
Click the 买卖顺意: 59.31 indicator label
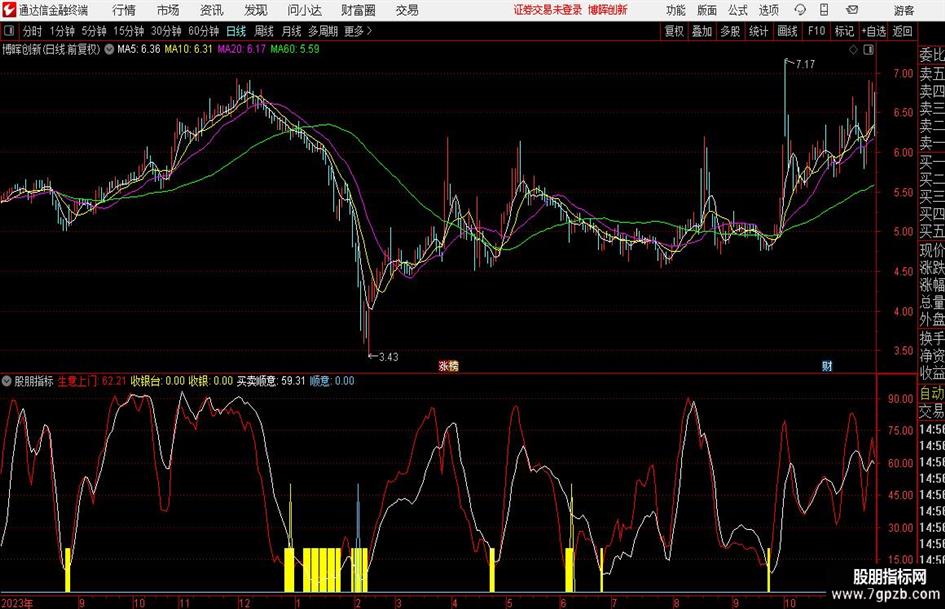pos(271,380)
